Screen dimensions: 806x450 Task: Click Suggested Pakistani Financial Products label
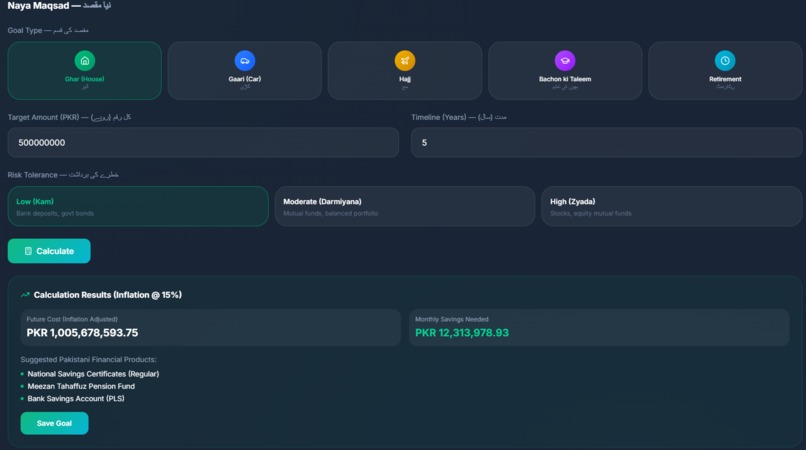(x=88, y=359)
